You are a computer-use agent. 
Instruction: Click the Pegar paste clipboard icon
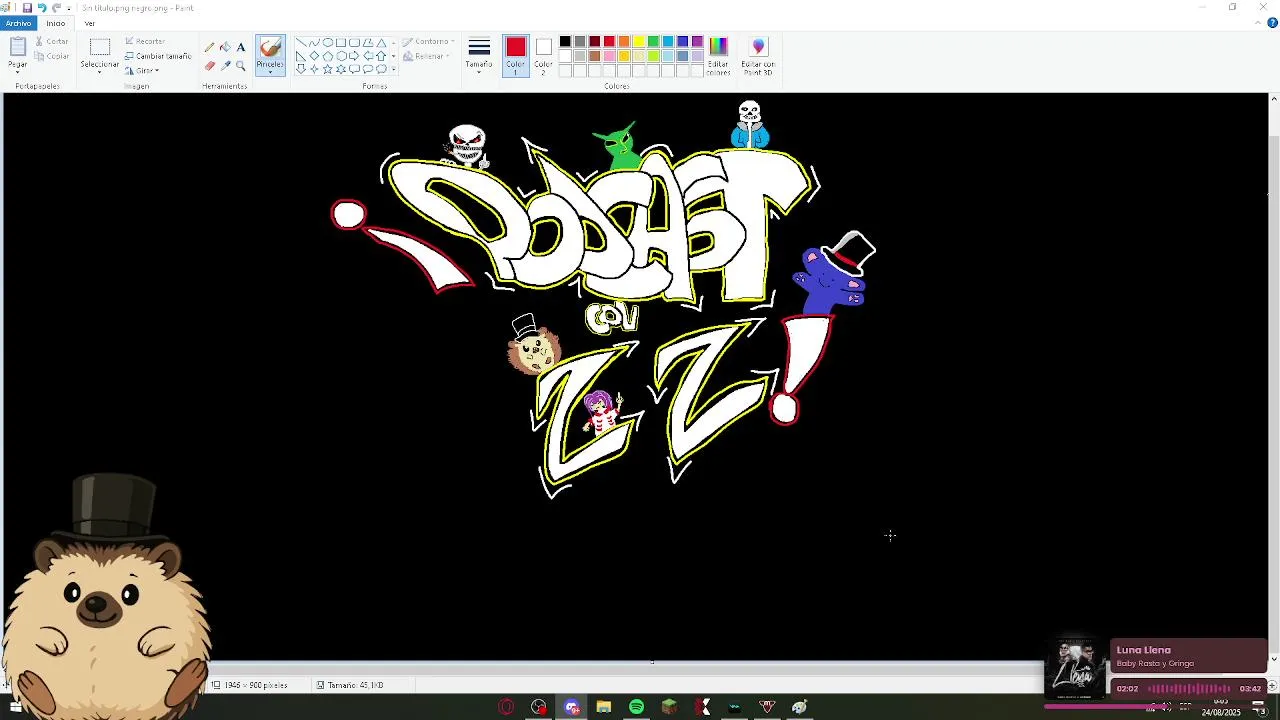[18, 47]
